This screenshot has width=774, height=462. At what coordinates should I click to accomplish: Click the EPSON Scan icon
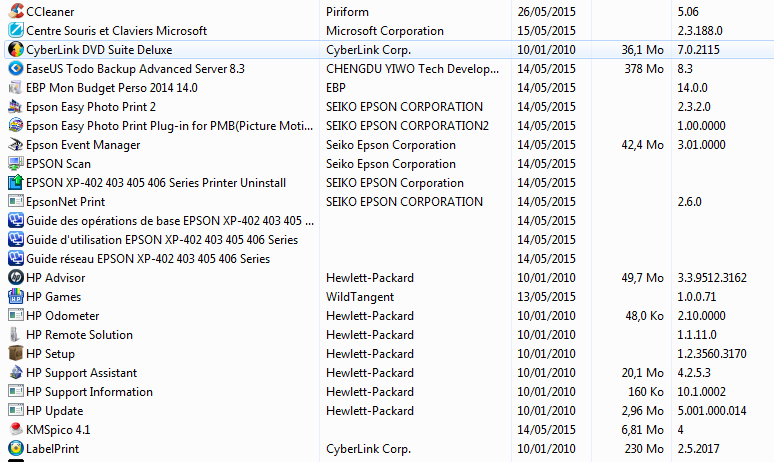16,163
